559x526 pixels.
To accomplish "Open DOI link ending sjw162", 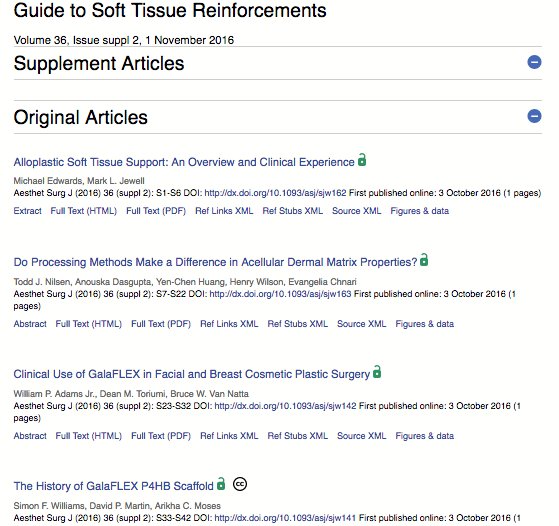I will [275, 193].
